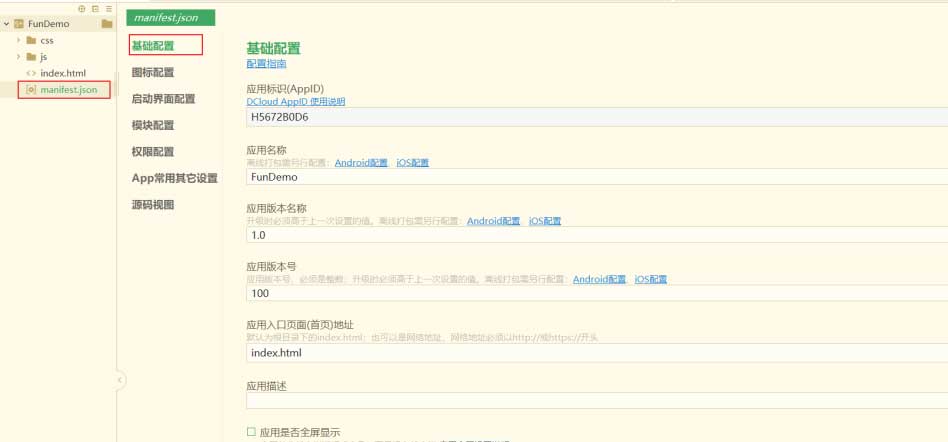Click the 应用入口页面(首页)地址 label
This screenshot has width=948, height=442.
300,325
